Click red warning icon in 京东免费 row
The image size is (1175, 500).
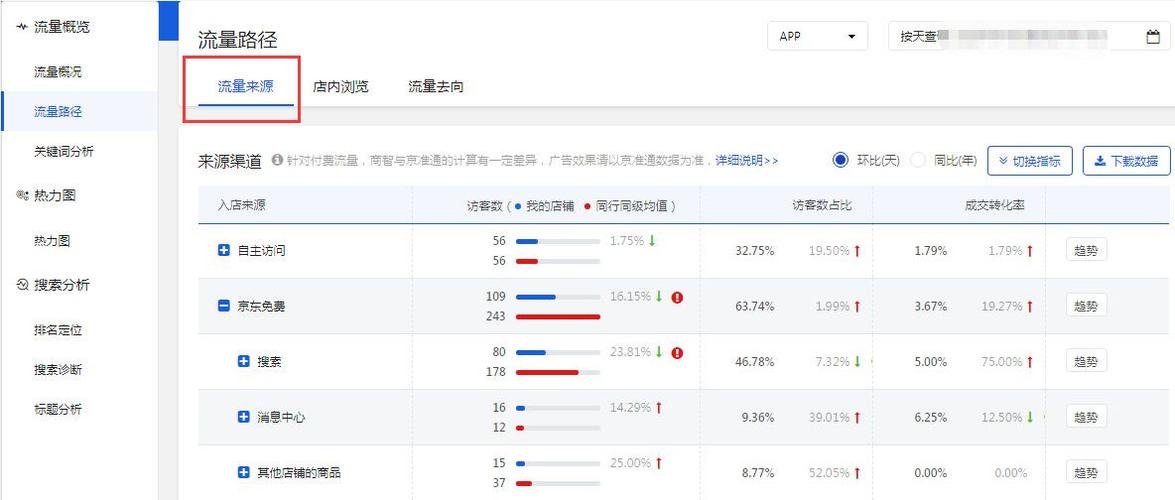(677, 297)
